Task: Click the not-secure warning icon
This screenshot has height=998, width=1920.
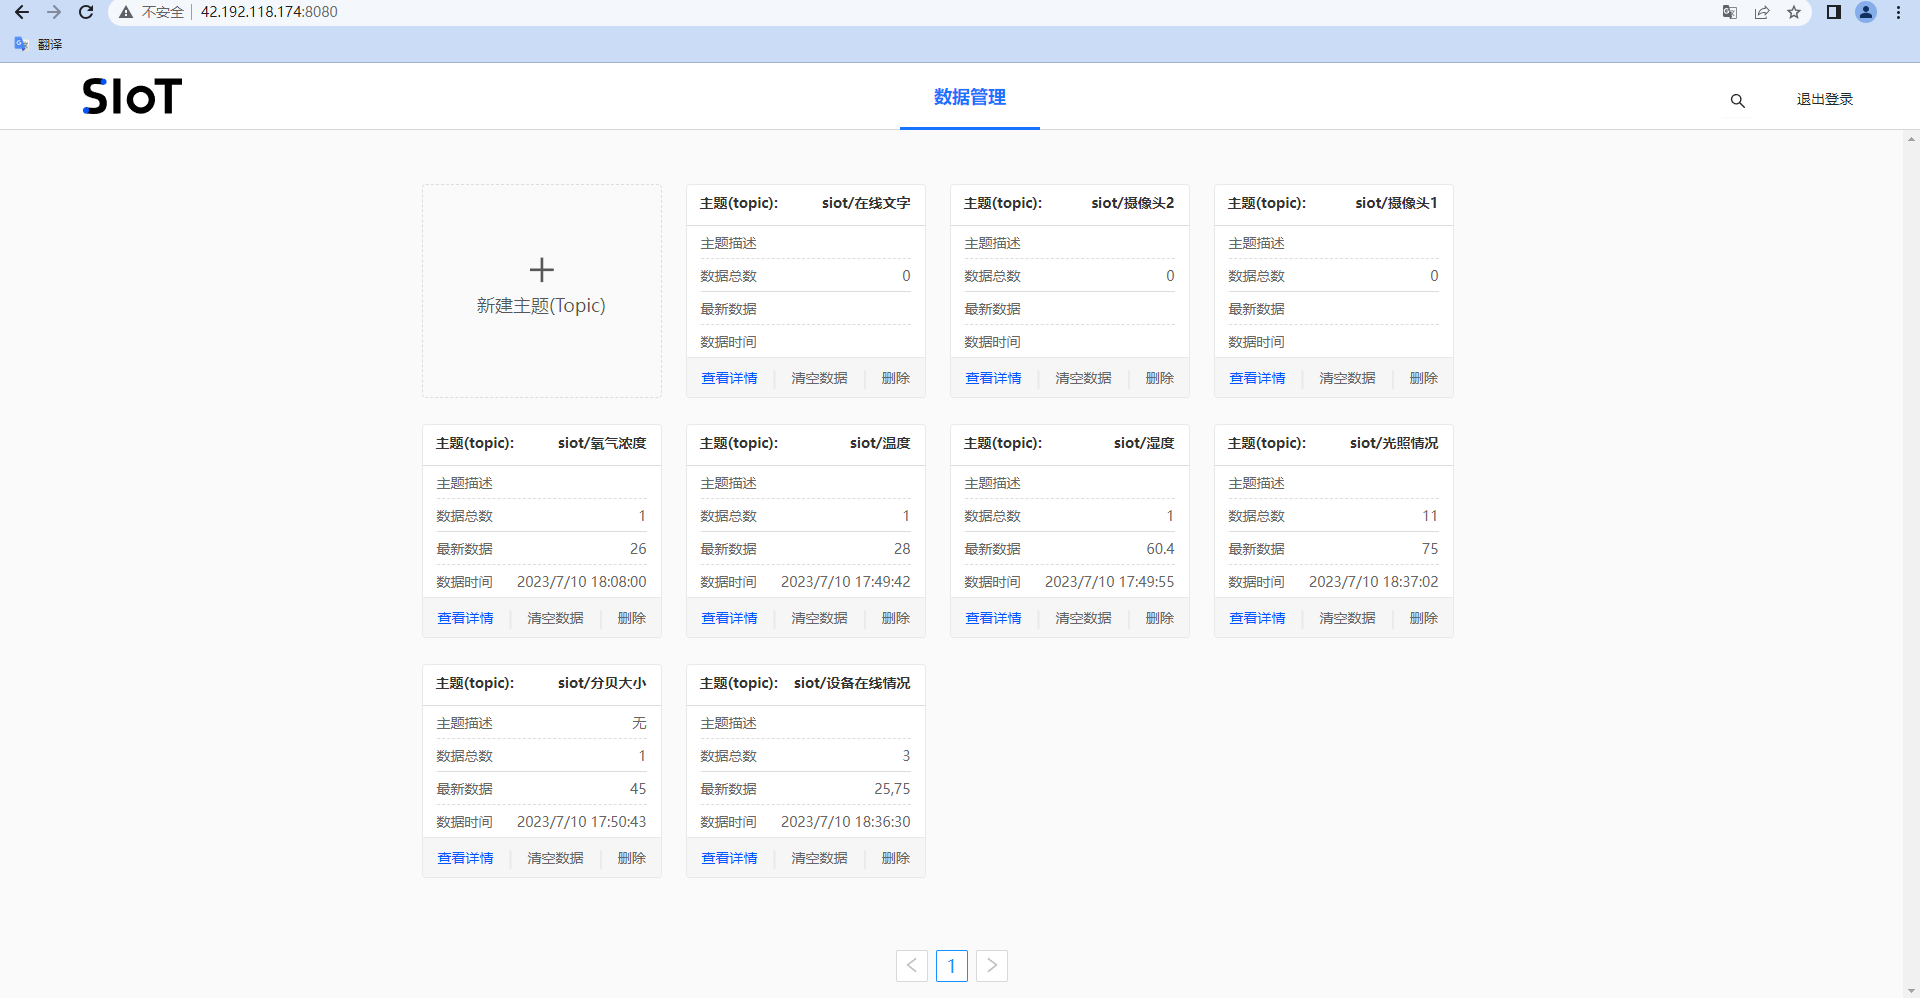Action: (x=126, y=12)
